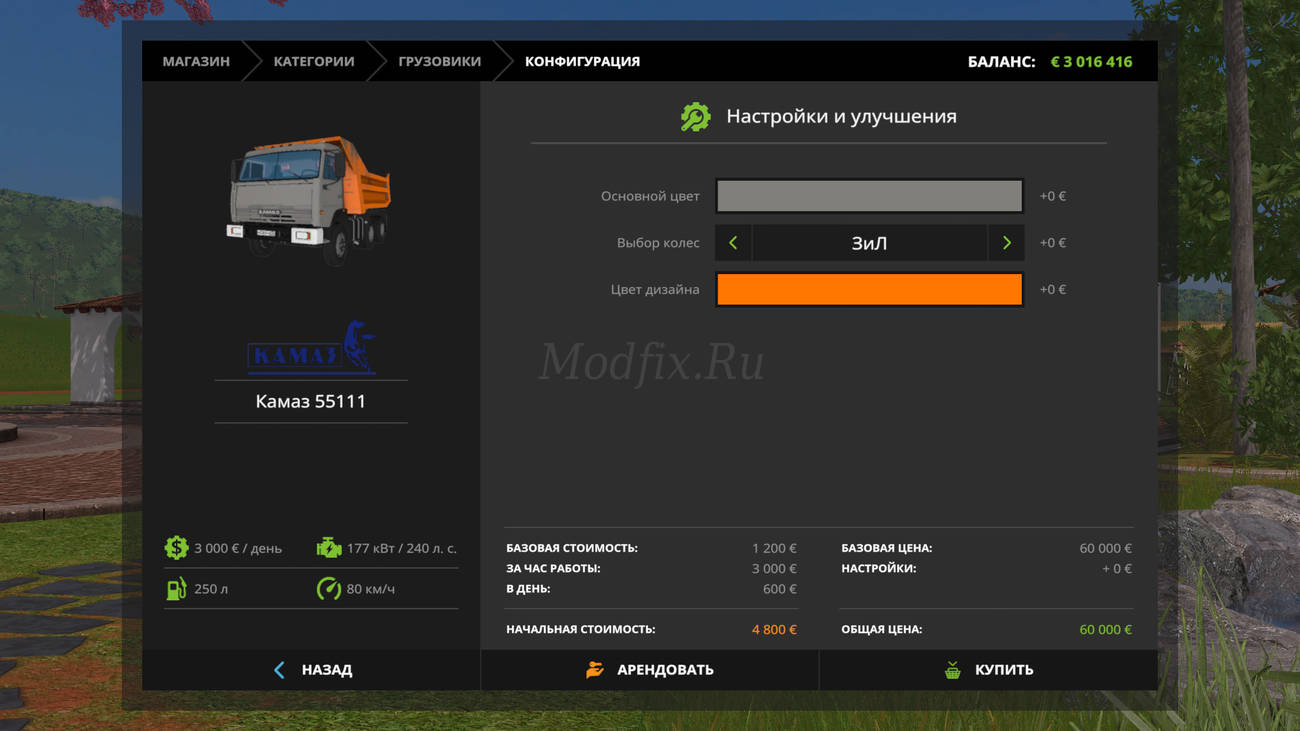Go to the КАТЕГОРИИ breadcrumb
This screenshot has width=1300, height=731.
click(314, 61)
